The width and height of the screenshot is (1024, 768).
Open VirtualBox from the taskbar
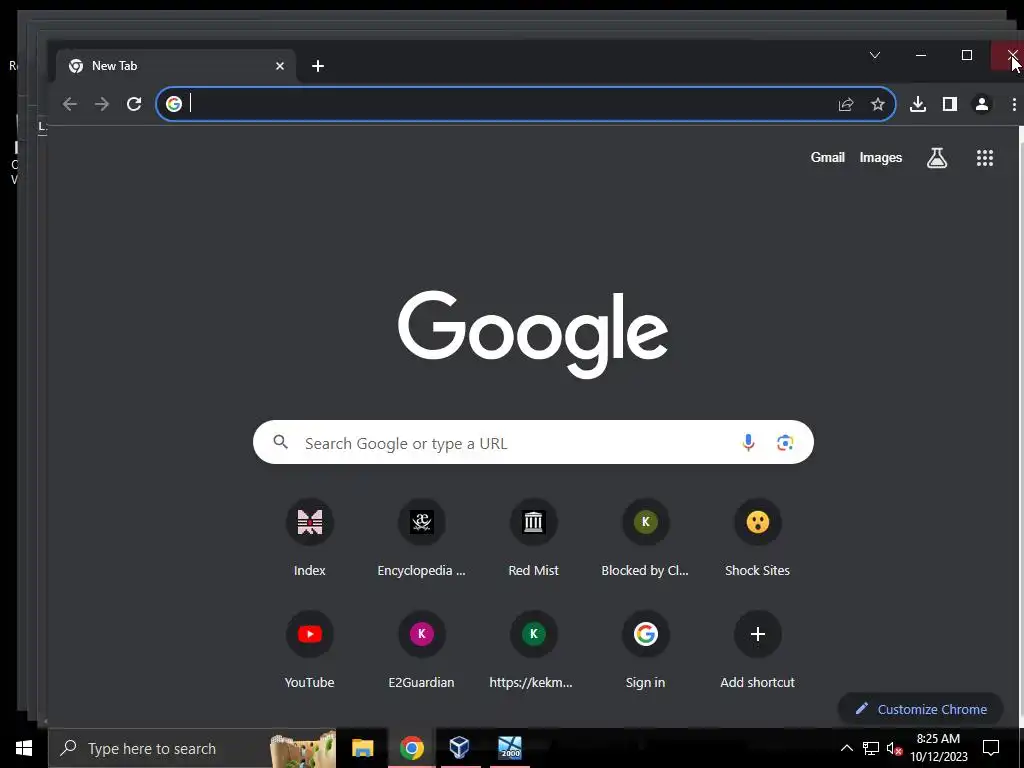[460, 748]
